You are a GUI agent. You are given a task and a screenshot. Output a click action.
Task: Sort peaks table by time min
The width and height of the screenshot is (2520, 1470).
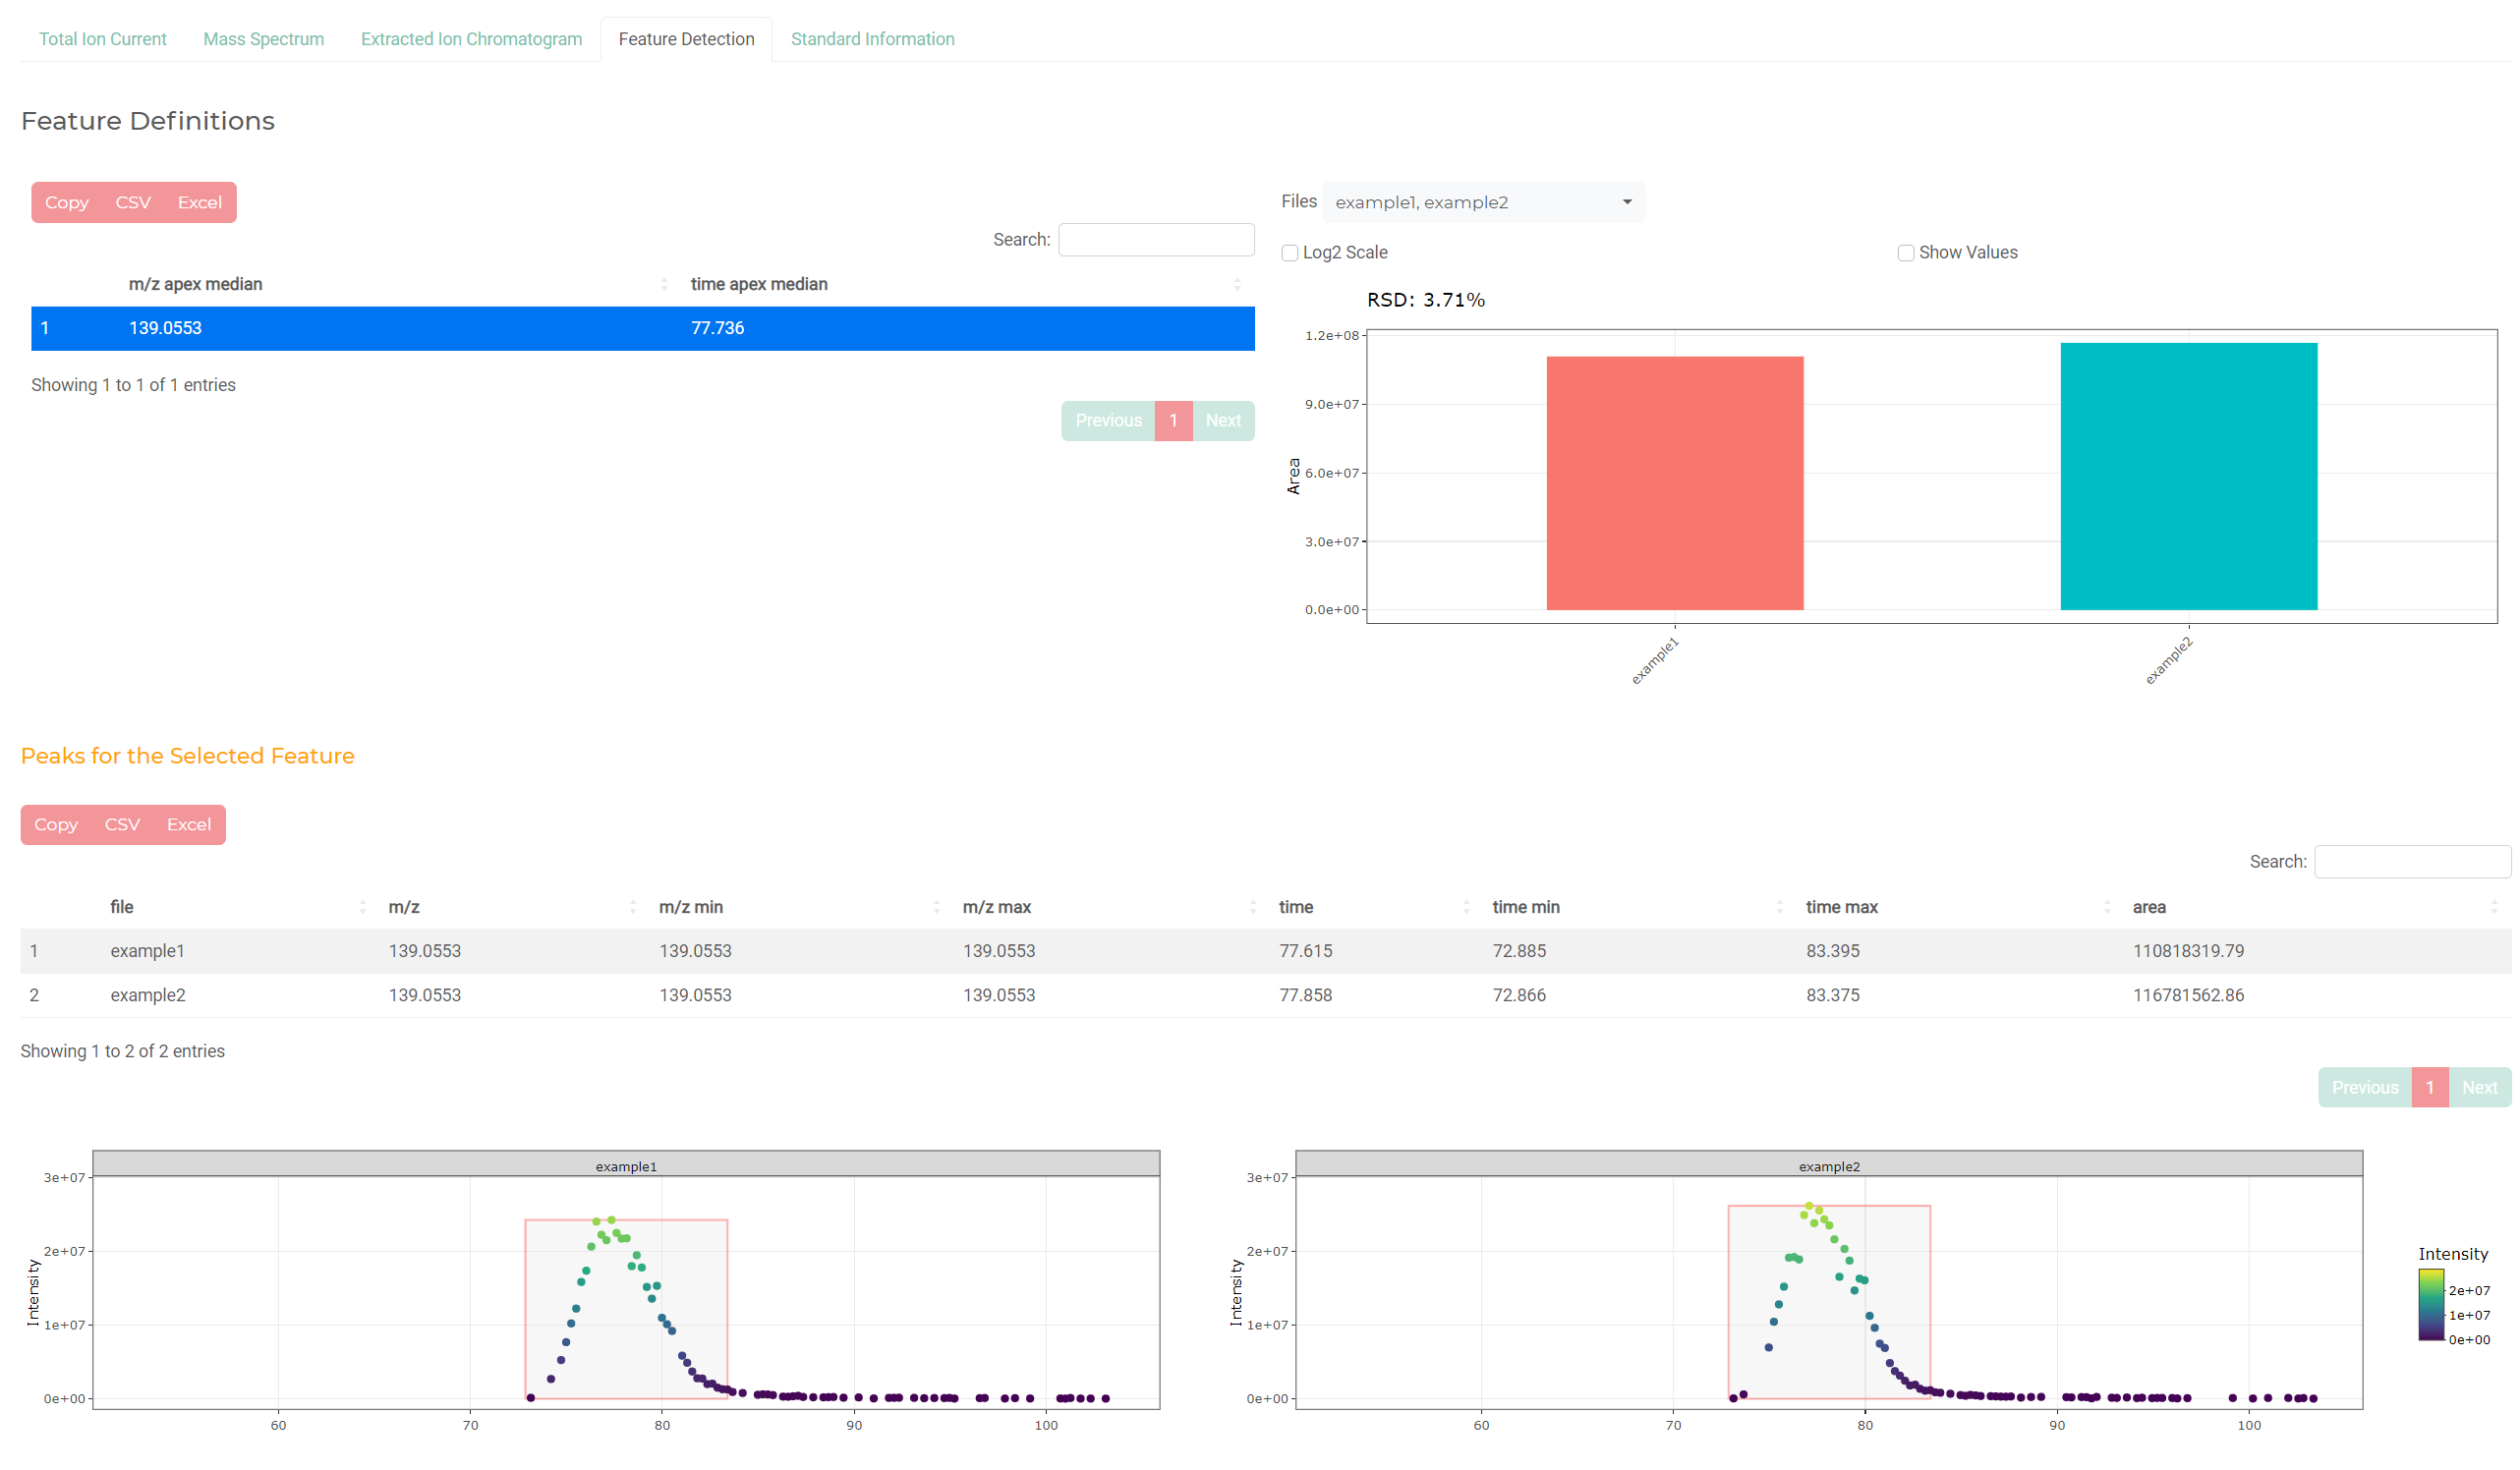pos(1638,907)
